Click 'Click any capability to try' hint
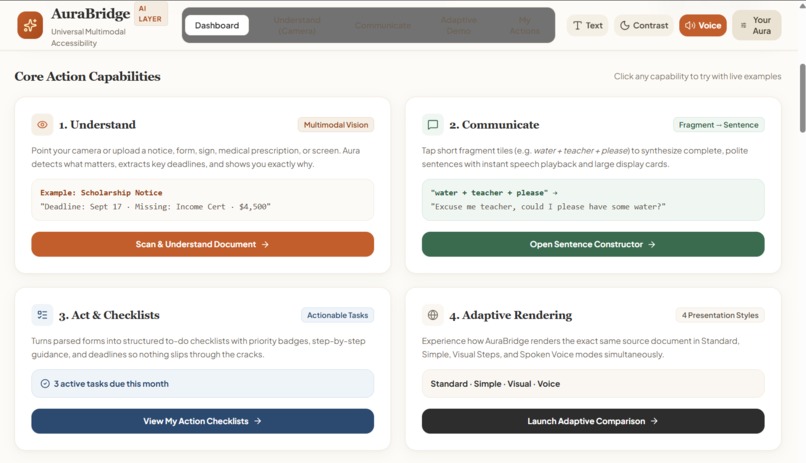 698,76
